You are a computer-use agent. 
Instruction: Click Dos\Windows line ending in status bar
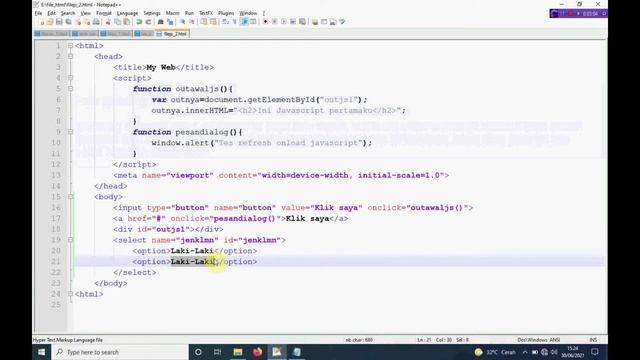533,340
